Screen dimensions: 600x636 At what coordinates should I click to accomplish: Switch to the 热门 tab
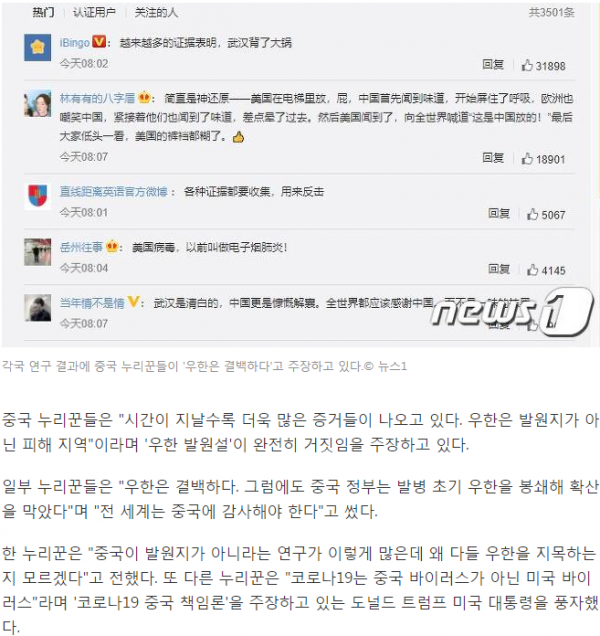point(43,13)
